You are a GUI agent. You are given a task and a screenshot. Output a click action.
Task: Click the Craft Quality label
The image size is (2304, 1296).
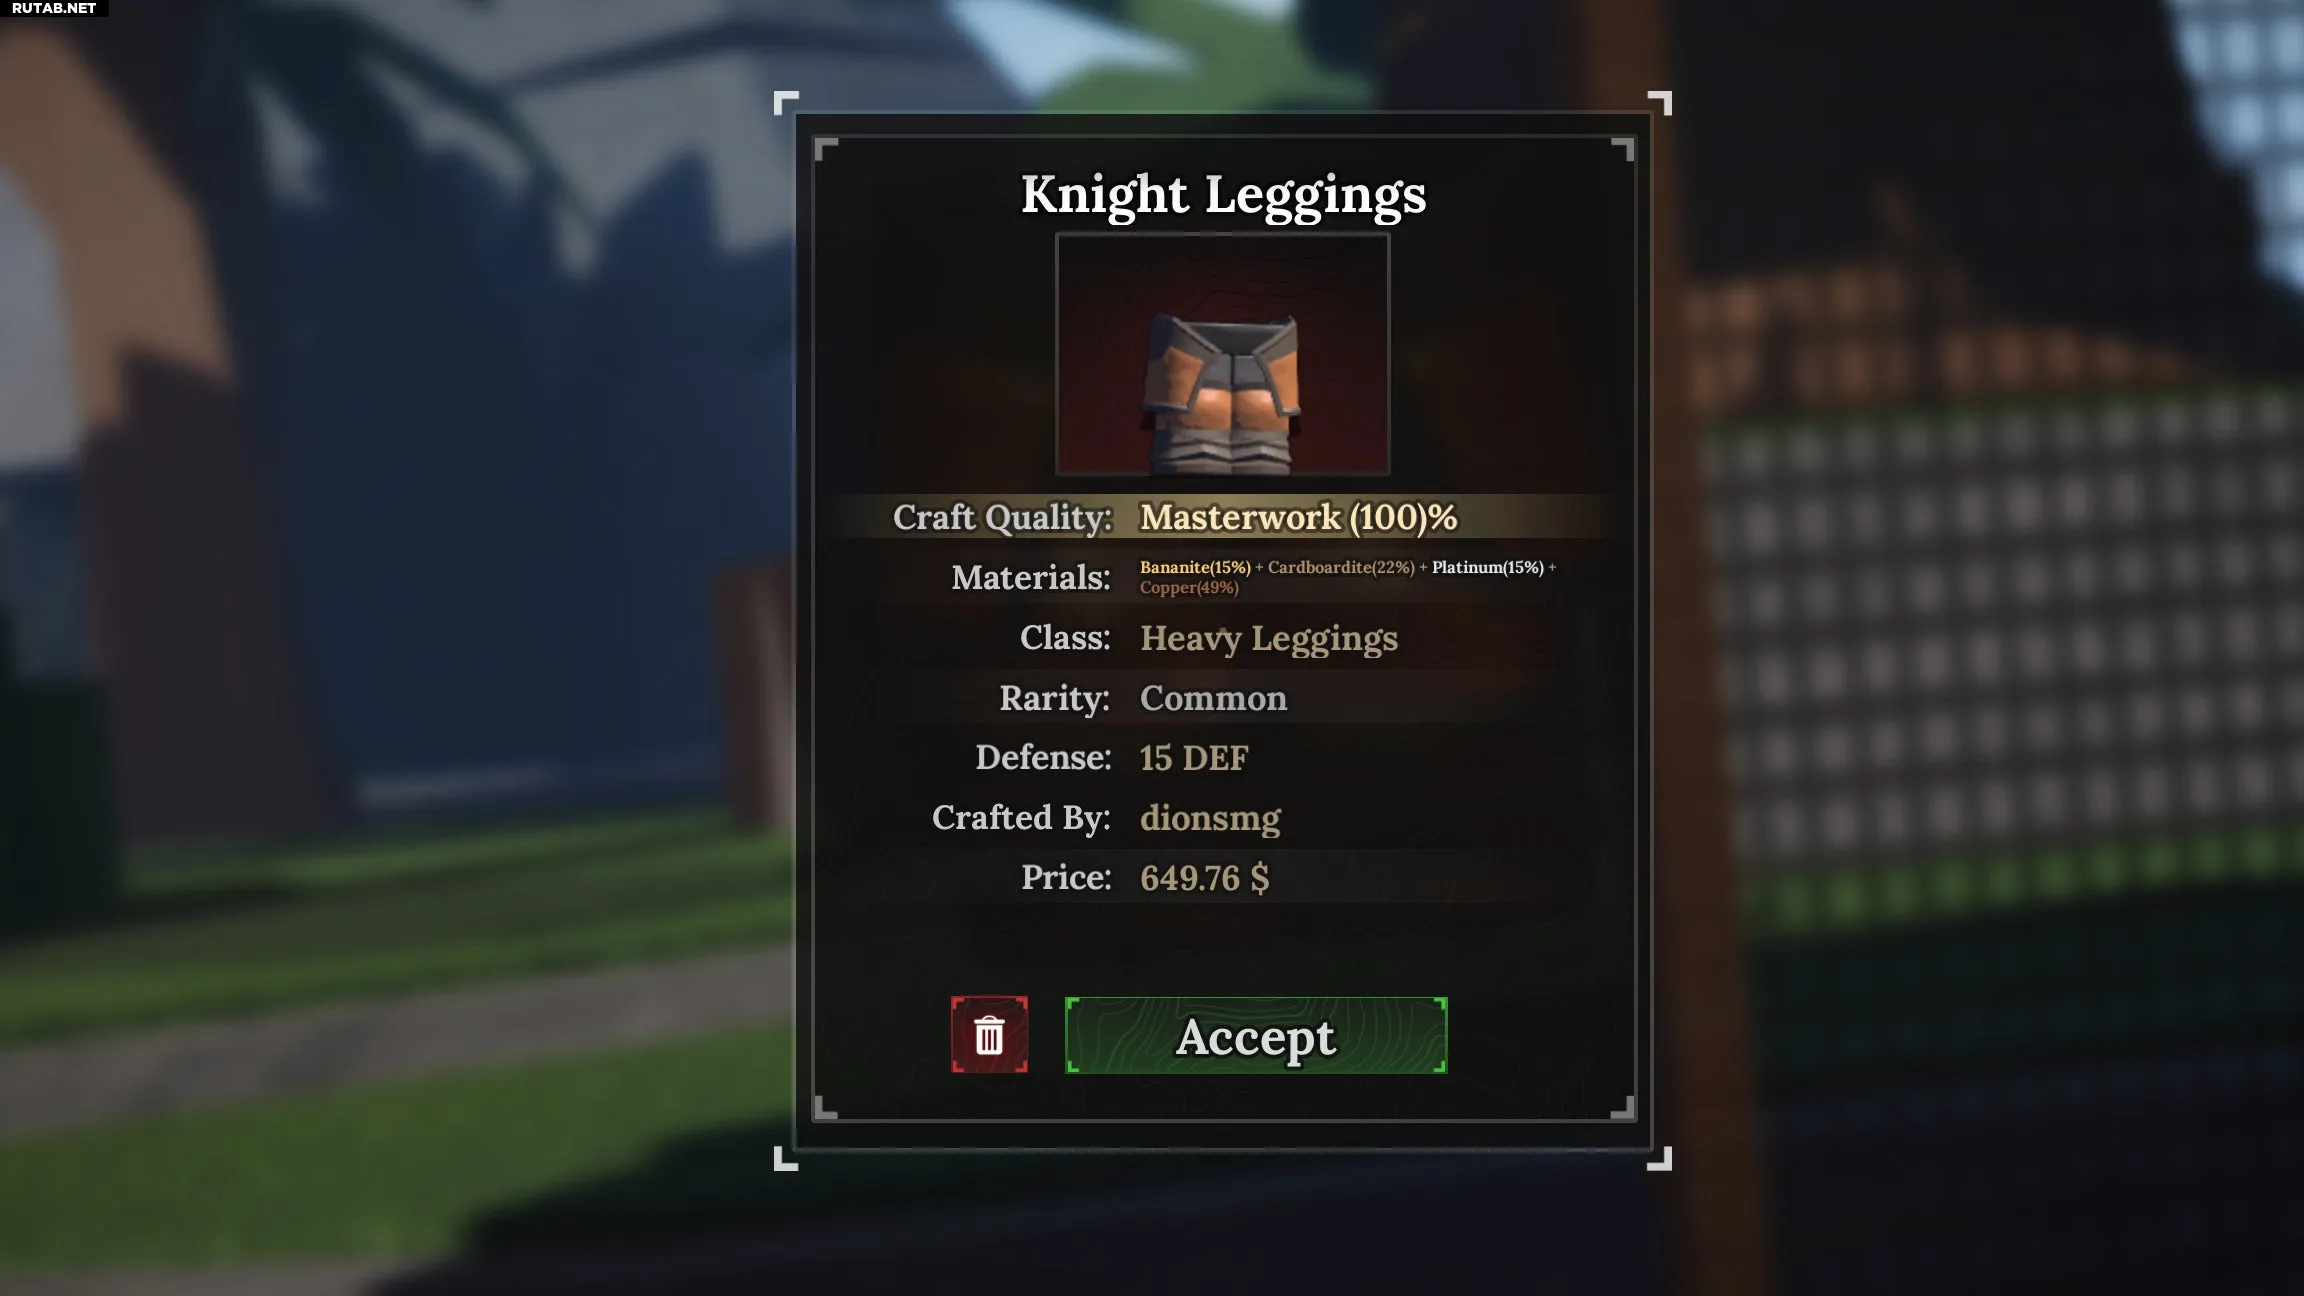pyautogui.click(x=1002, y=517)
